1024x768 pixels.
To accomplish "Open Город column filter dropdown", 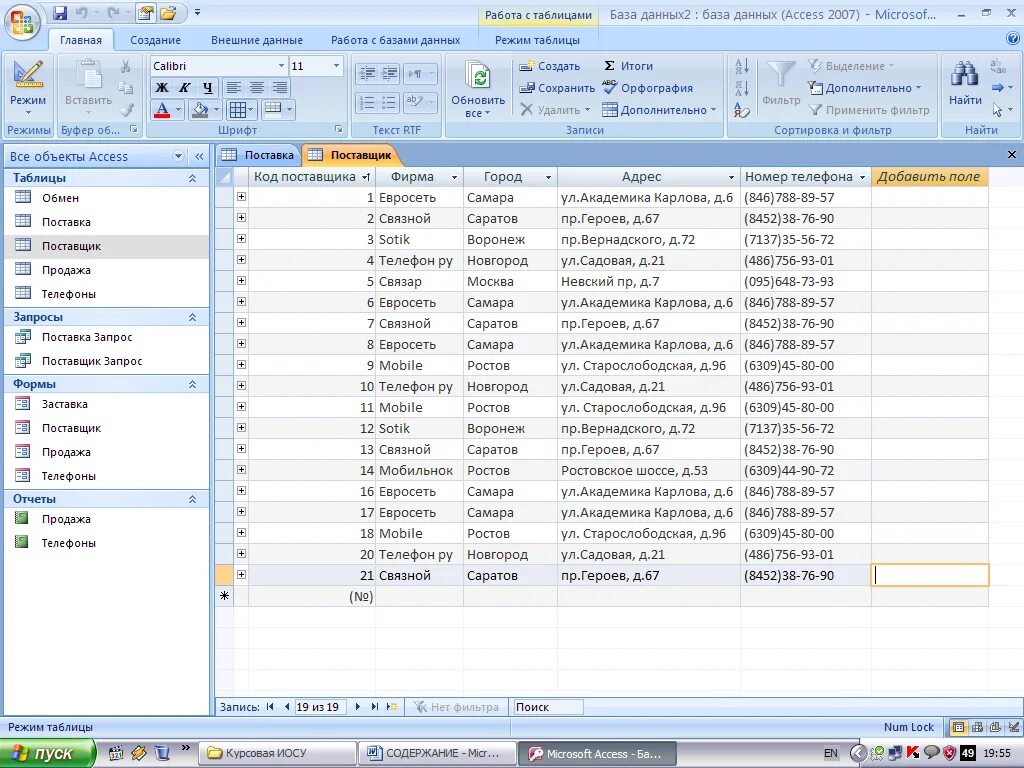I will click(x=548, y=177).
